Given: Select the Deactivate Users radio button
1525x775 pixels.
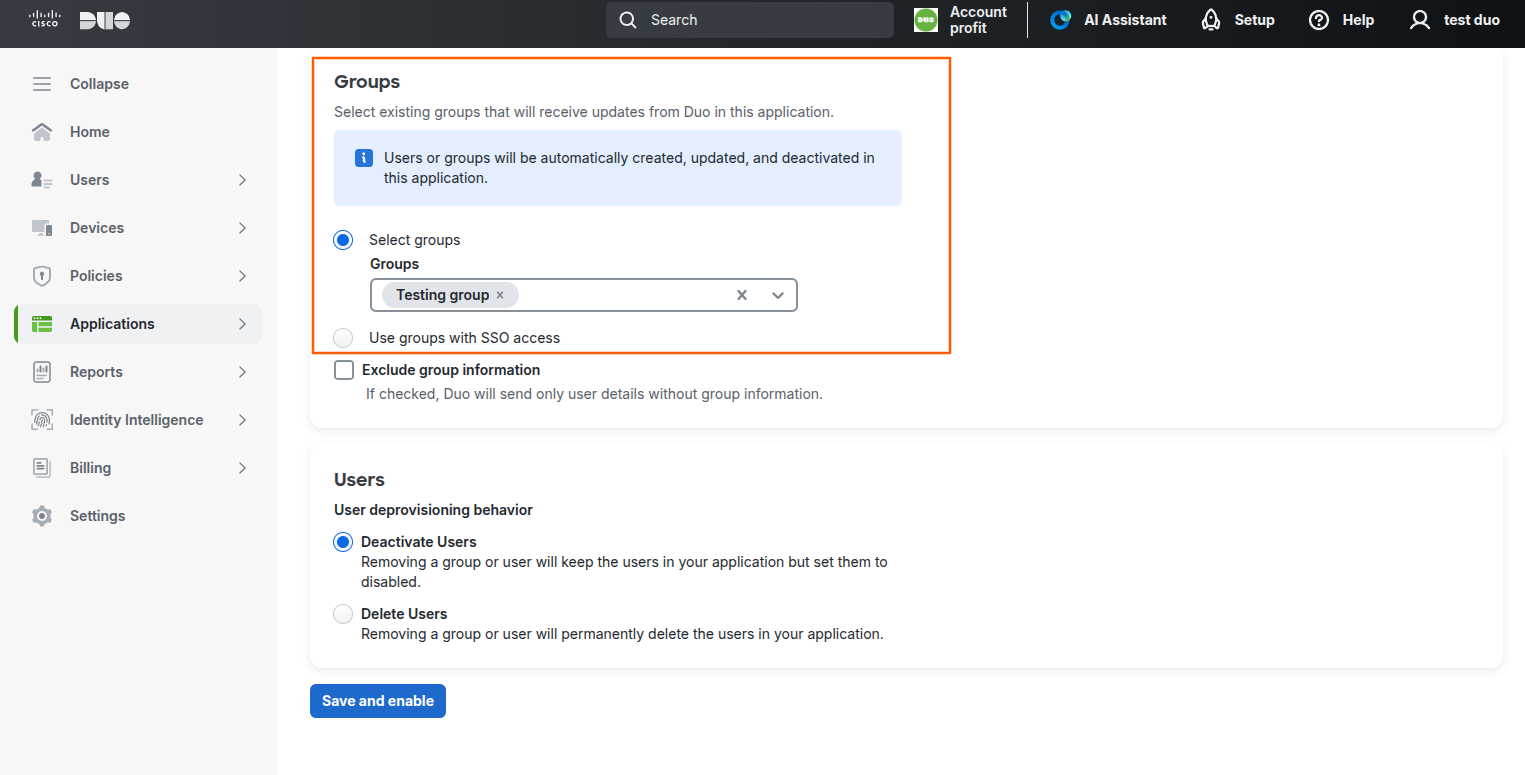Looking at the screenshot, I should coord(343,542).
